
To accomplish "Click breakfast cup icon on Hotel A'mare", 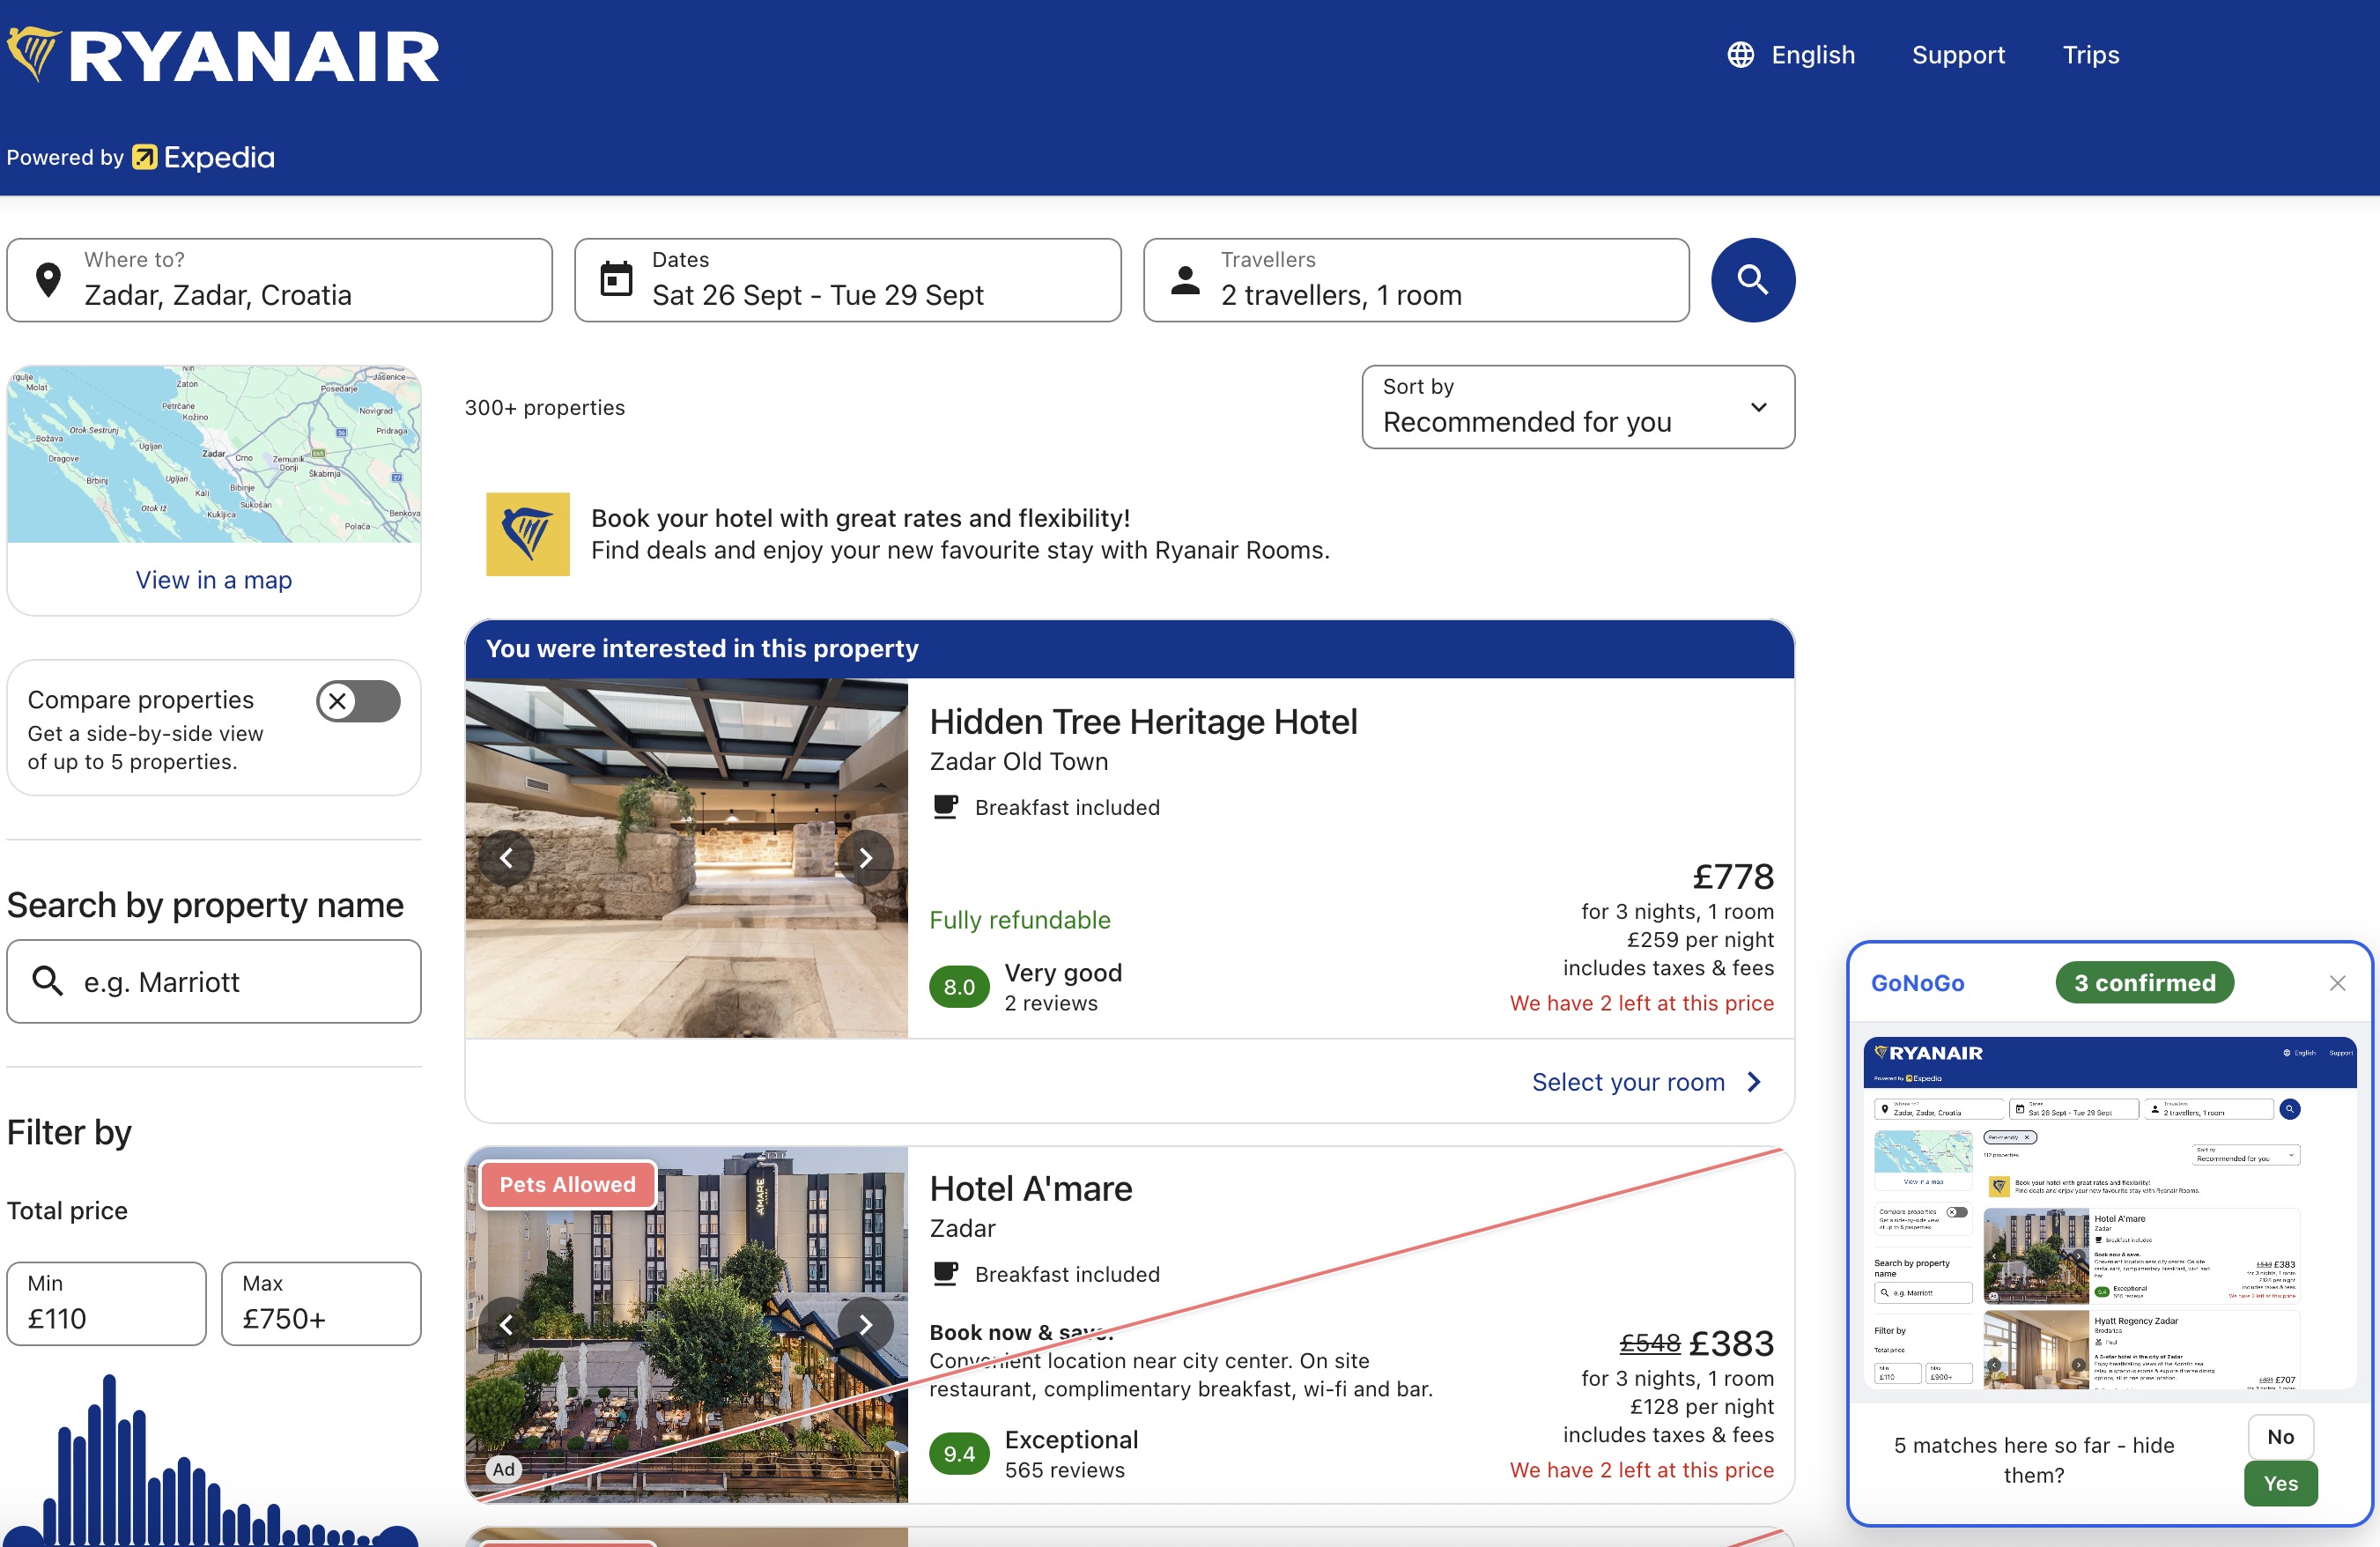I will (945, 1274).
